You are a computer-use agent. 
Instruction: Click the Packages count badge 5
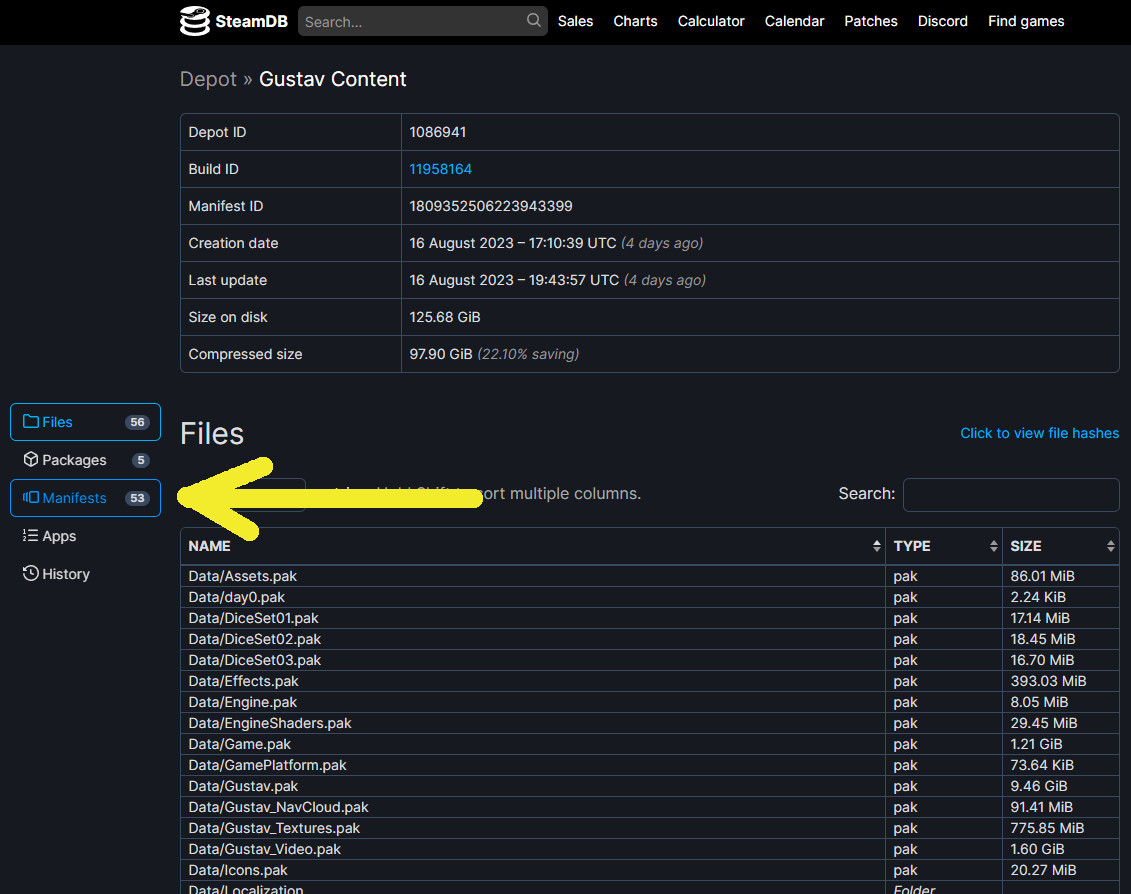point(141,460)
